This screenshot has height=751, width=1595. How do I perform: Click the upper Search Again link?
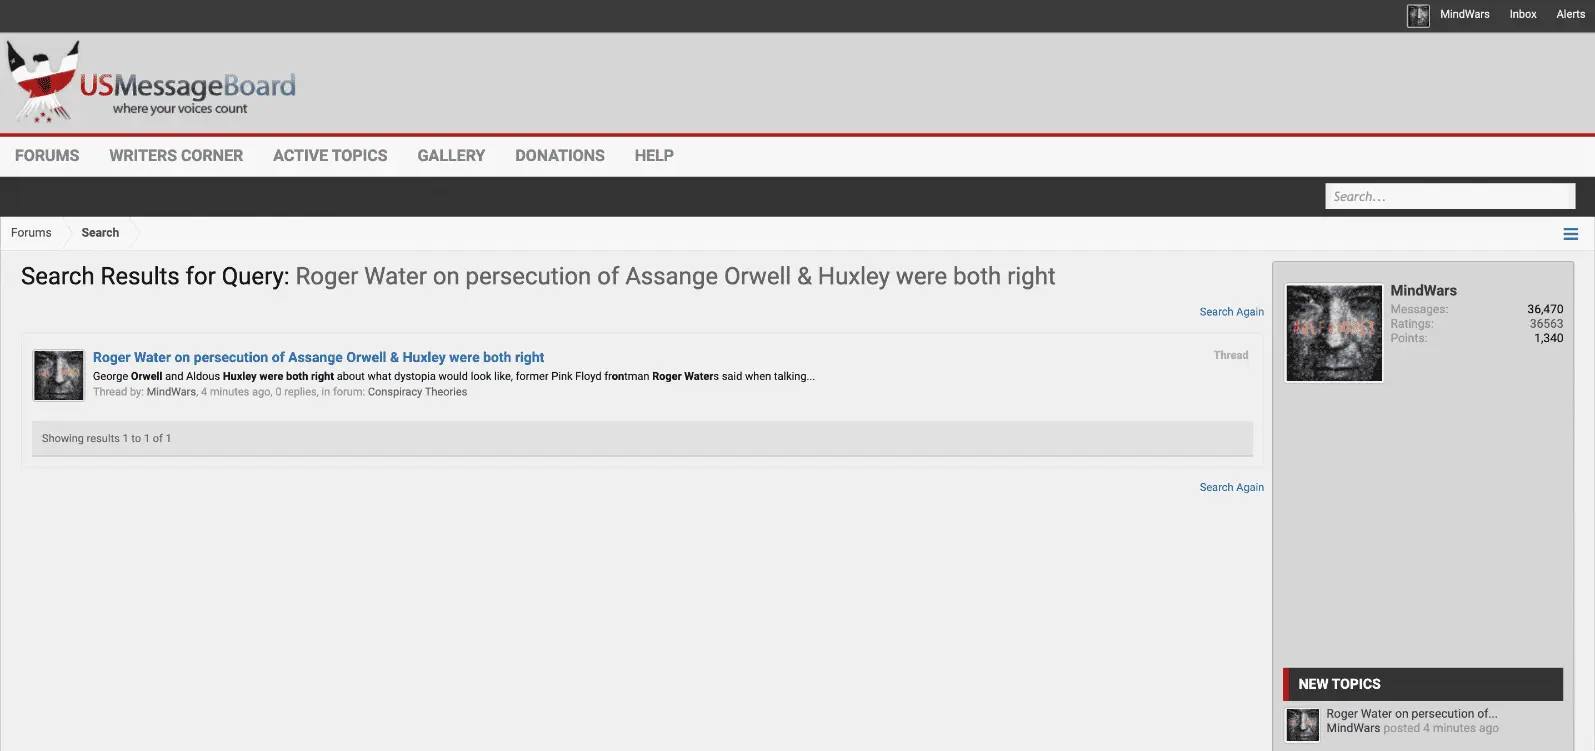pos(1231,312)
